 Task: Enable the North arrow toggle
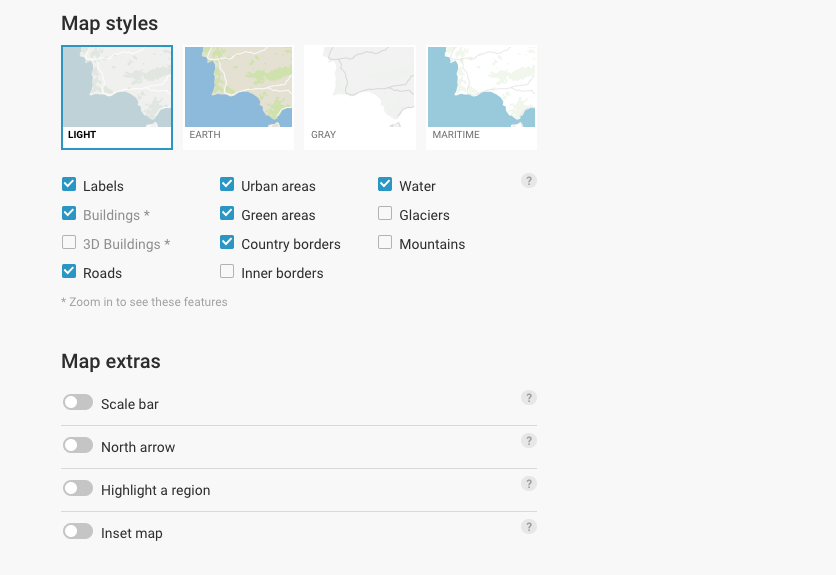pos(78,446)
